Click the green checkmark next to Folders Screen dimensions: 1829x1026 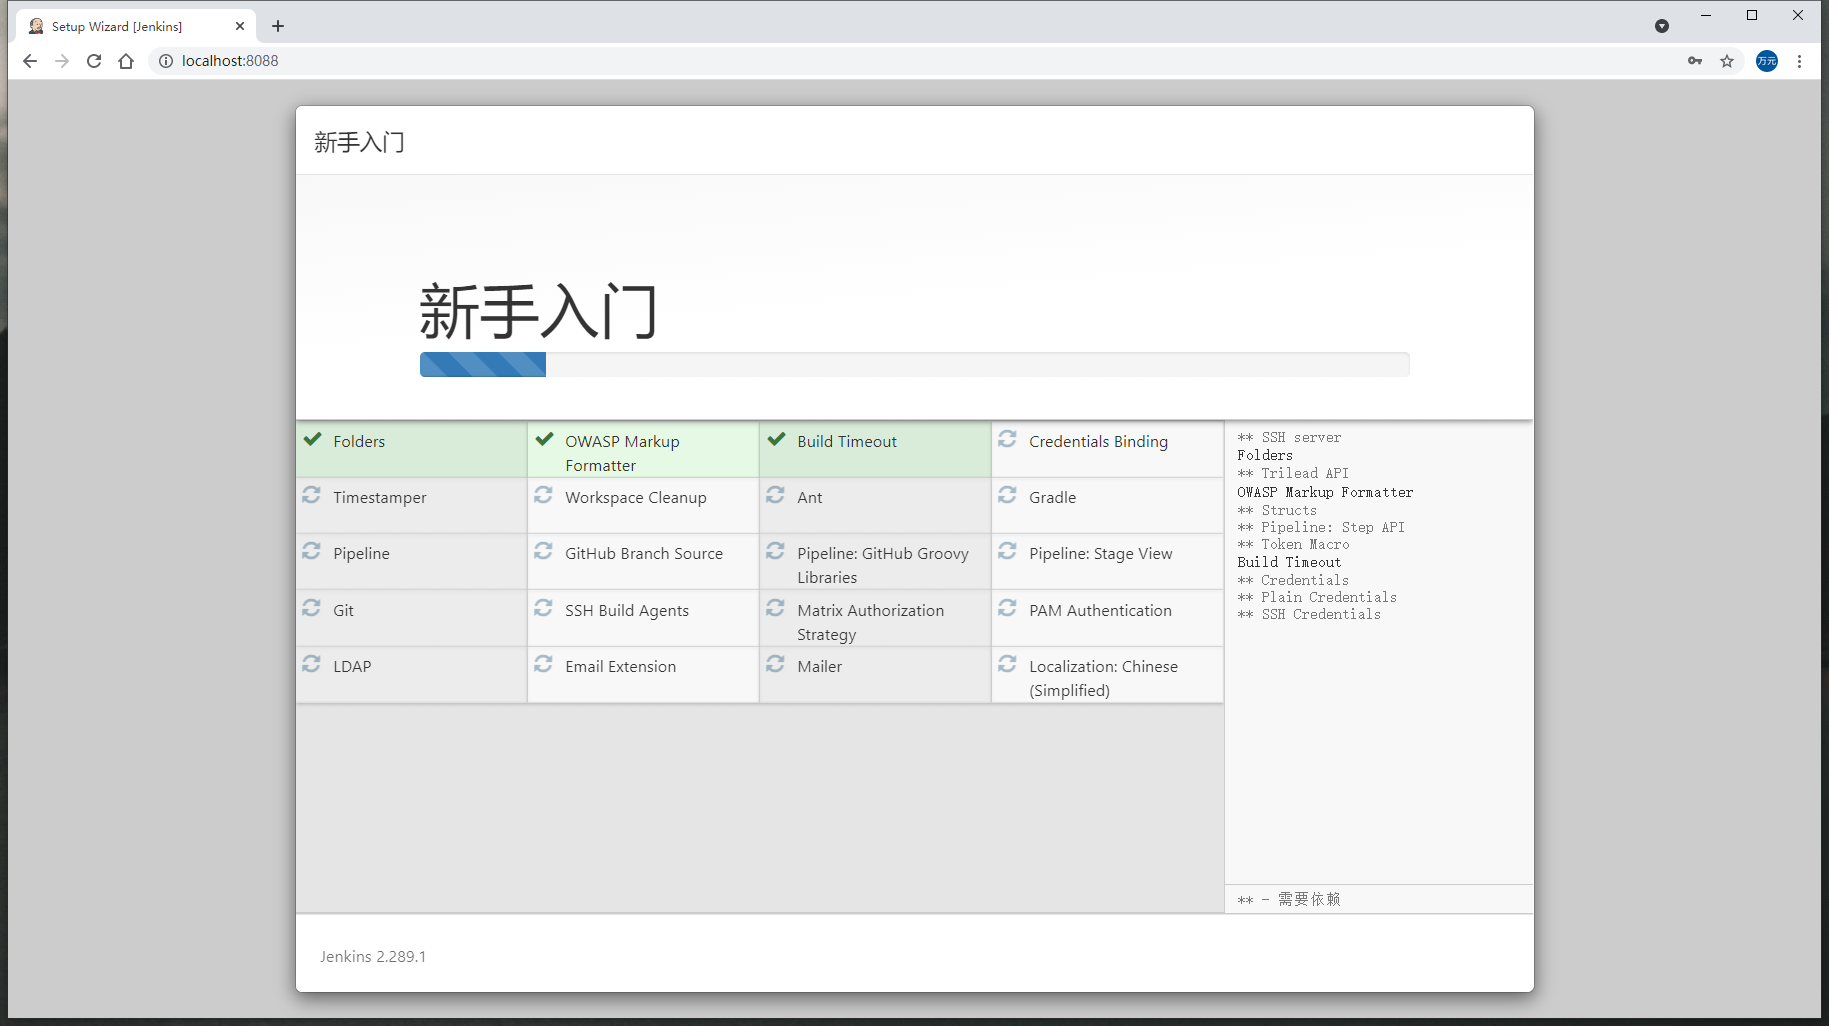[x=312, y=439]
